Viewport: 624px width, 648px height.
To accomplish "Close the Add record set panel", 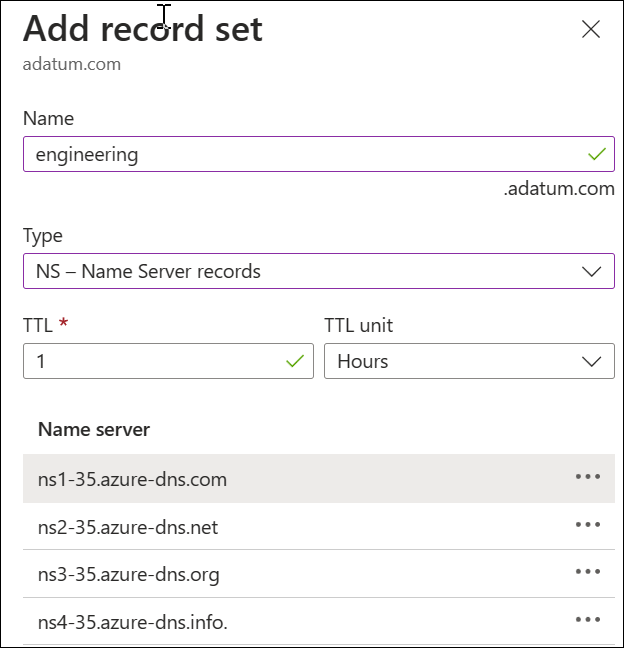I will click(x=591, y=29).
